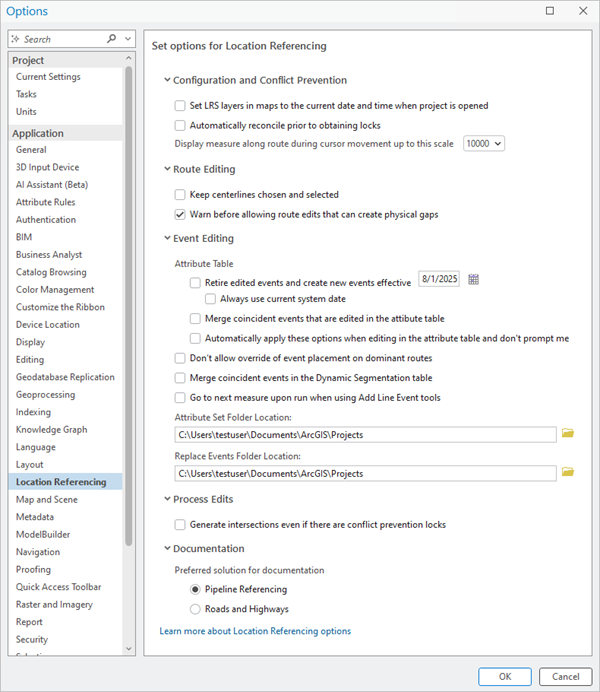Viewport: 600px width, 692px height.
Task: Uncheck Warn before allowing route edits checkbox
Action: 180,214
